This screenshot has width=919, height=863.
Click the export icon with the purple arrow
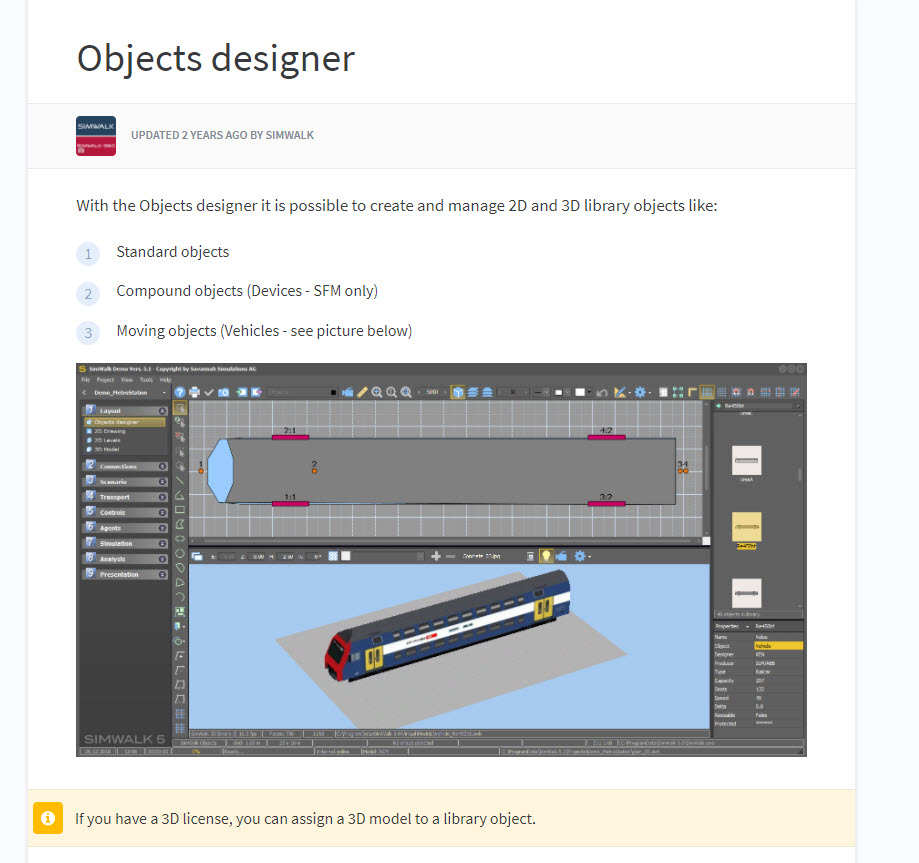[x=256, y=392]
